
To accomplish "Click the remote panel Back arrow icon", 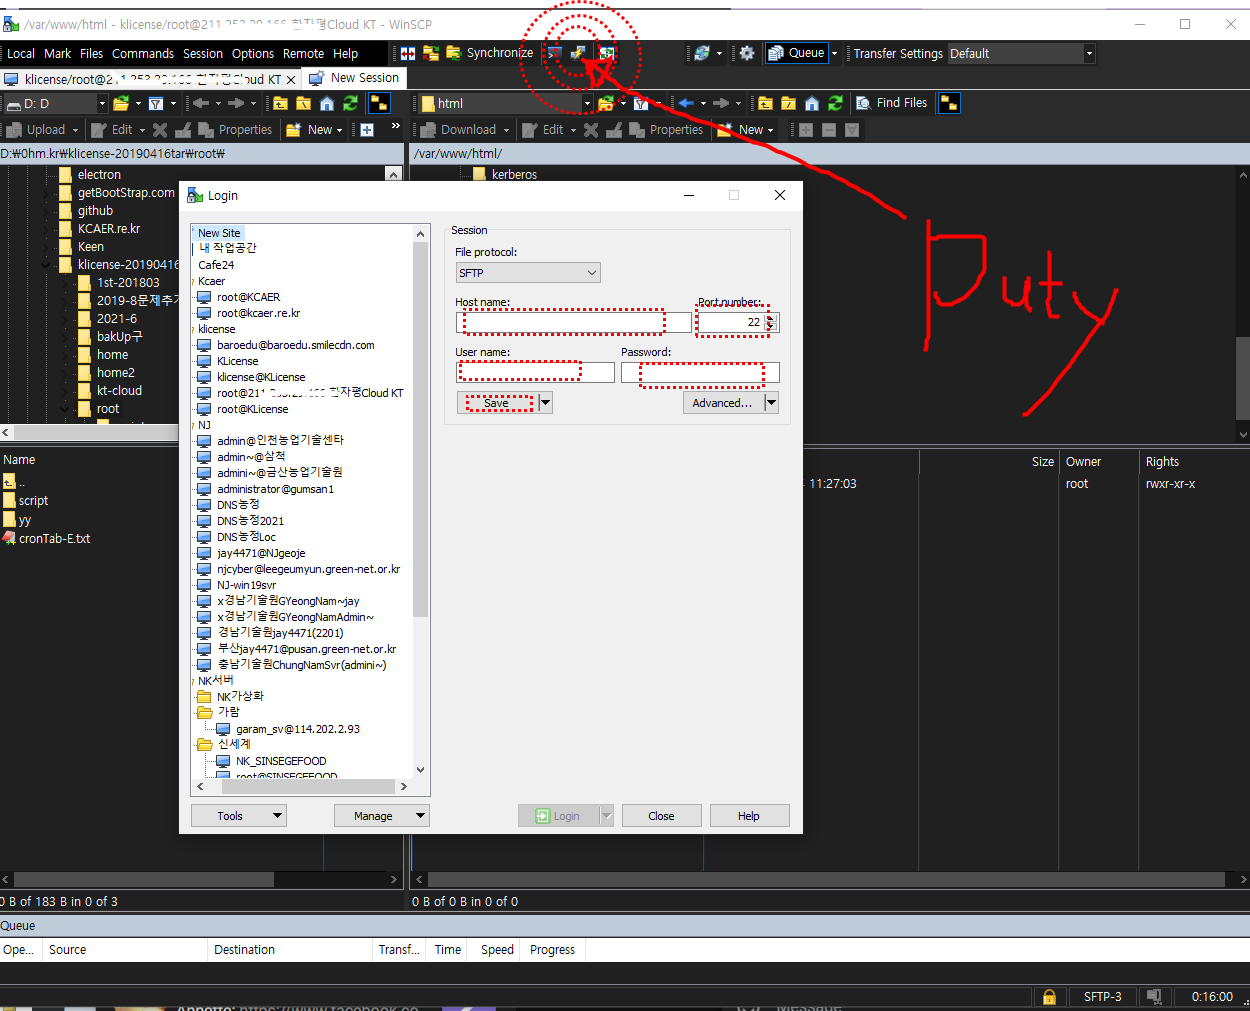I will tap(686, 103).
